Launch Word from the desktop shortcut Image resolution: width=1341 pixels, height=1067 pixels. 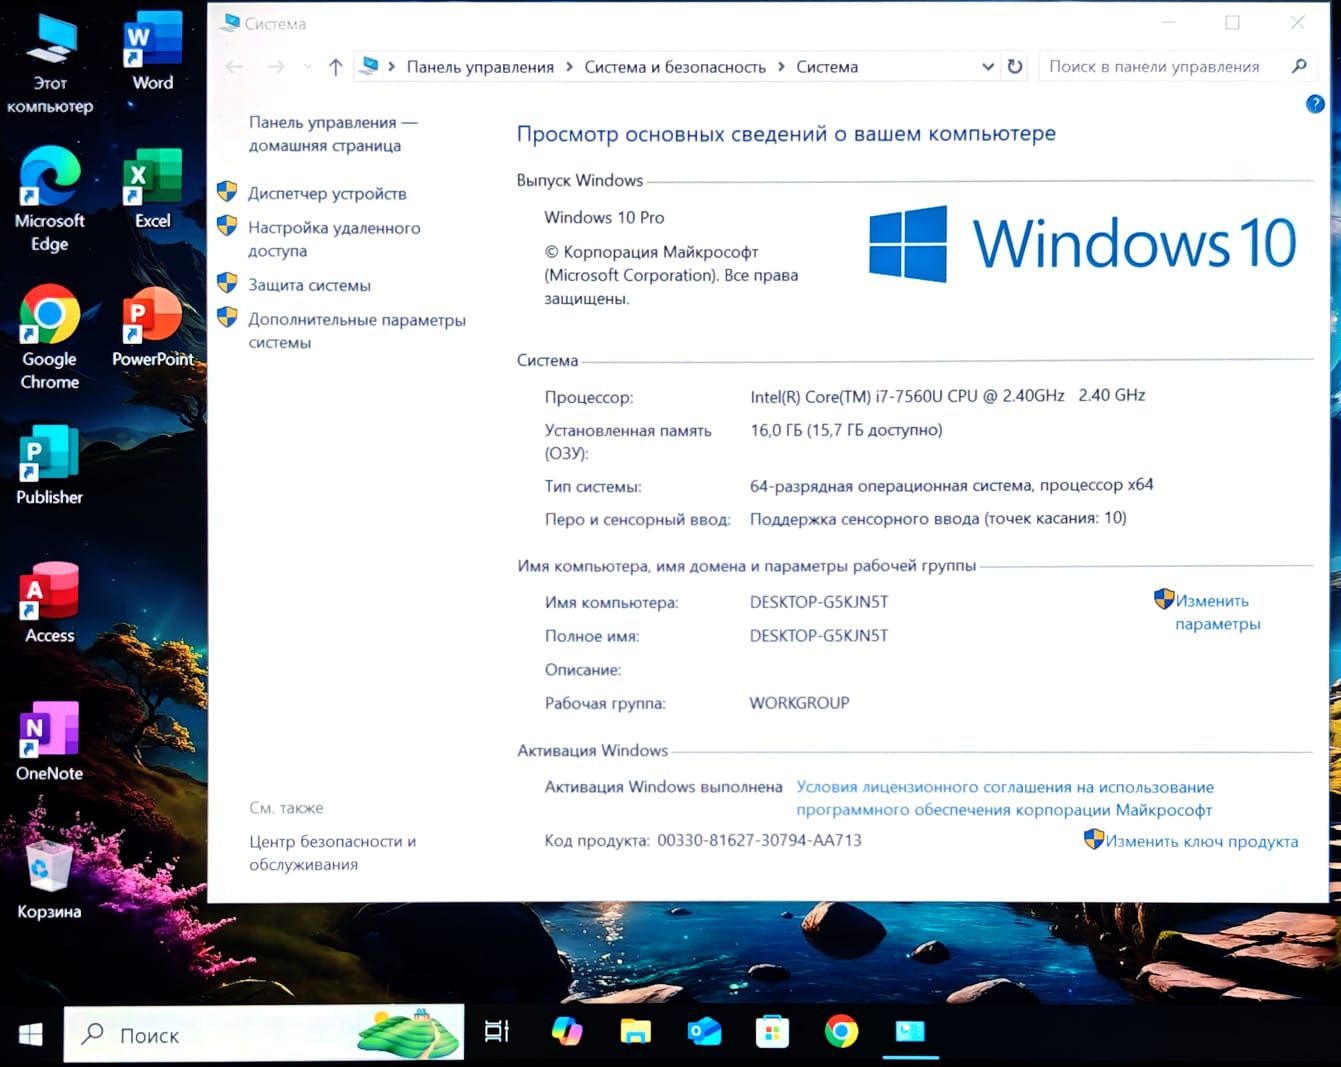(152, 52)
